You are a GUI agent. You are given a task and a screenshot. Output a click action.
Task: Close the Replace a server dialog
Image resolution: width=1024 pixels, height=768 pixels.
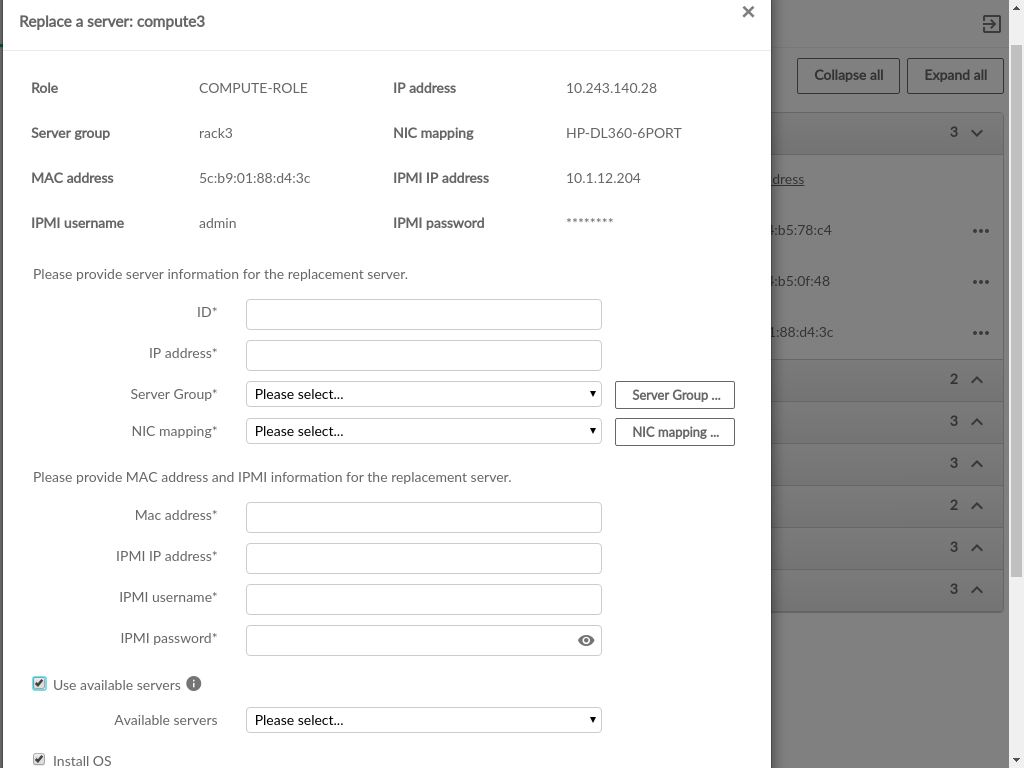[x=748, y=13]
